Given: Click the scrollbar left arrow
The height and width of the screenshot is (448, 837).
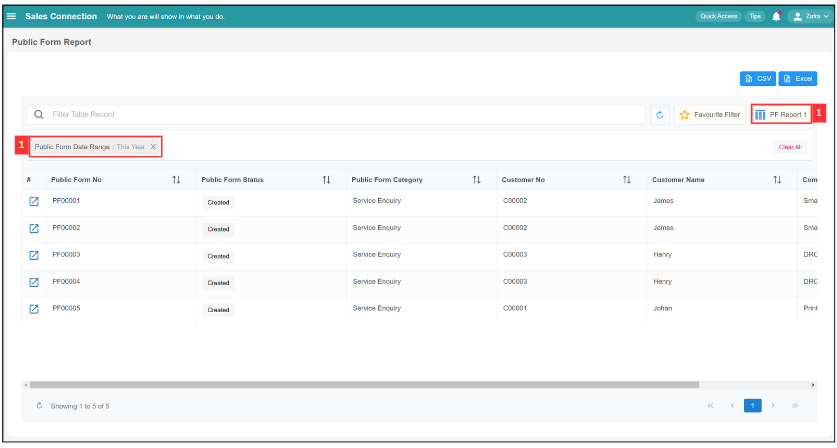Looking at the screenshot, I should 26,385.
